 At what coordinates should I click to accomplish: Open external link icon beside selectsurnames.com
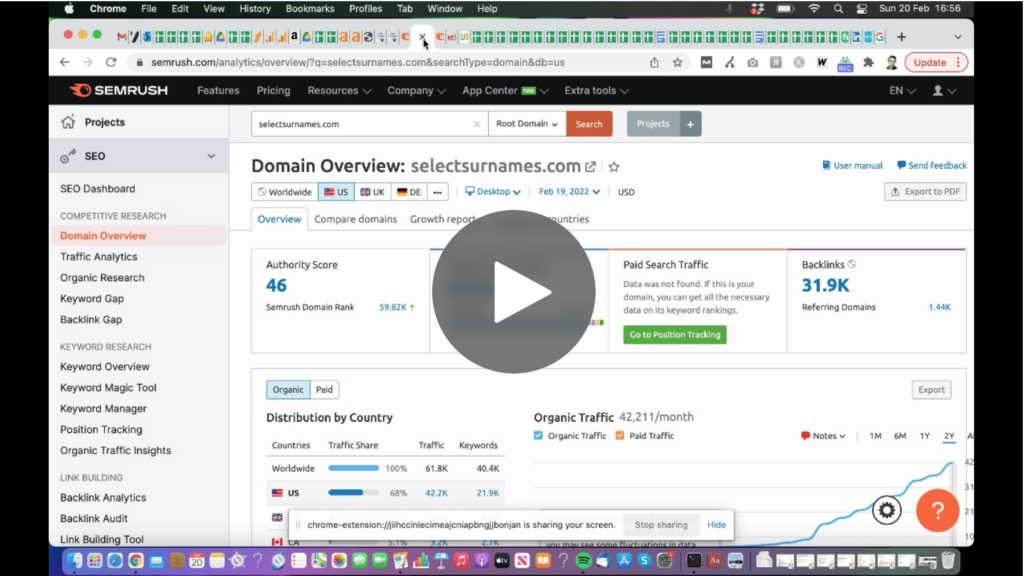click(591, 167)
